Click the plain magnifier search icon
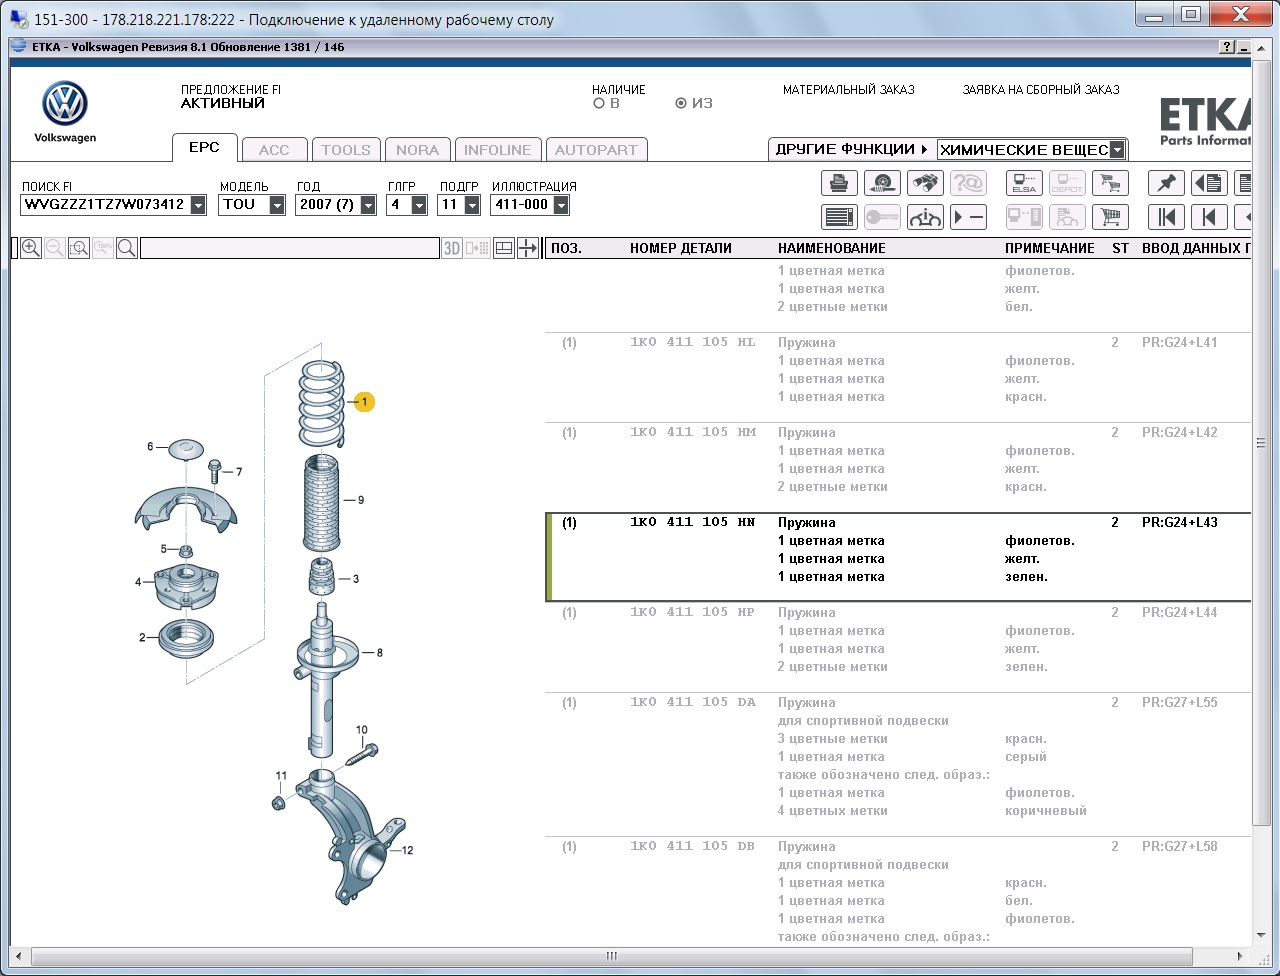This screenshot has height=976, width=1280. [x=127, y=248]
